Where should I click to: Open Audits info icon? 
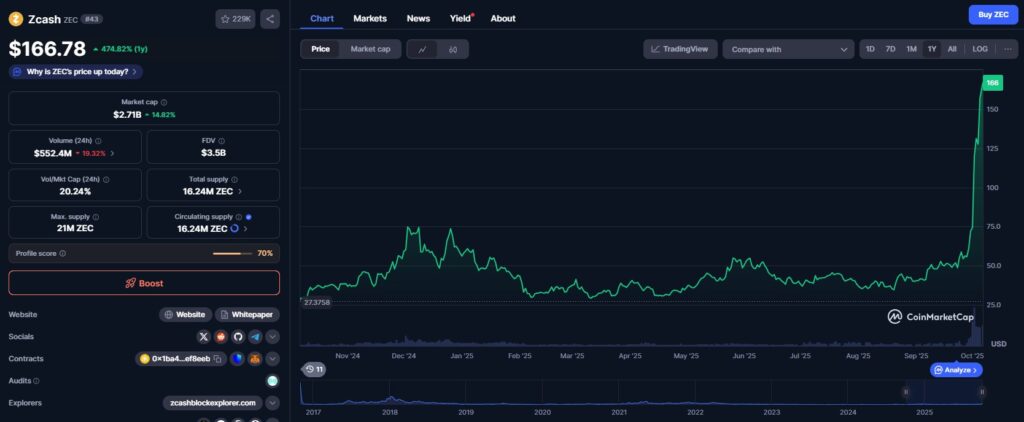click(36, 381)
